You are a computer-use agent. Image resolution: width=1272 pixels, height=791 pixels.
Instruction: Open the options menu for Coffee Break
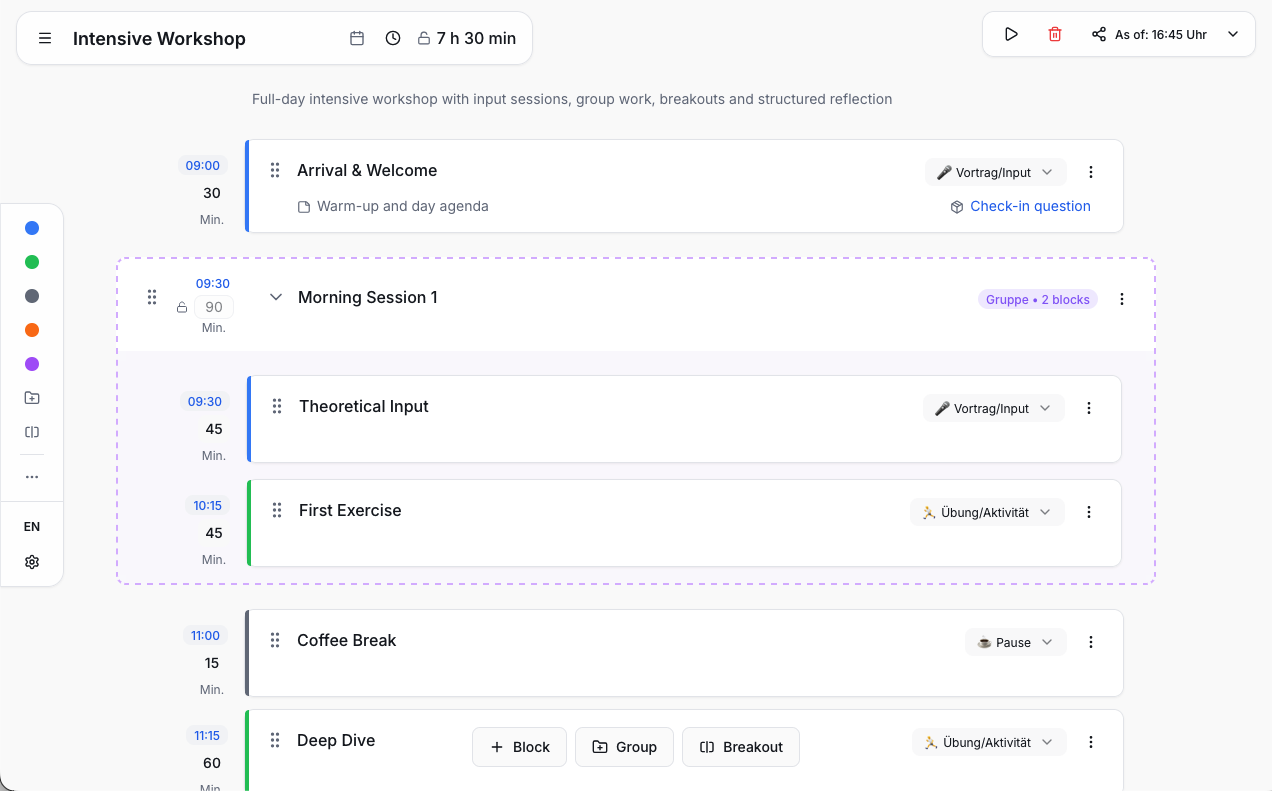tap(1091, 642)
